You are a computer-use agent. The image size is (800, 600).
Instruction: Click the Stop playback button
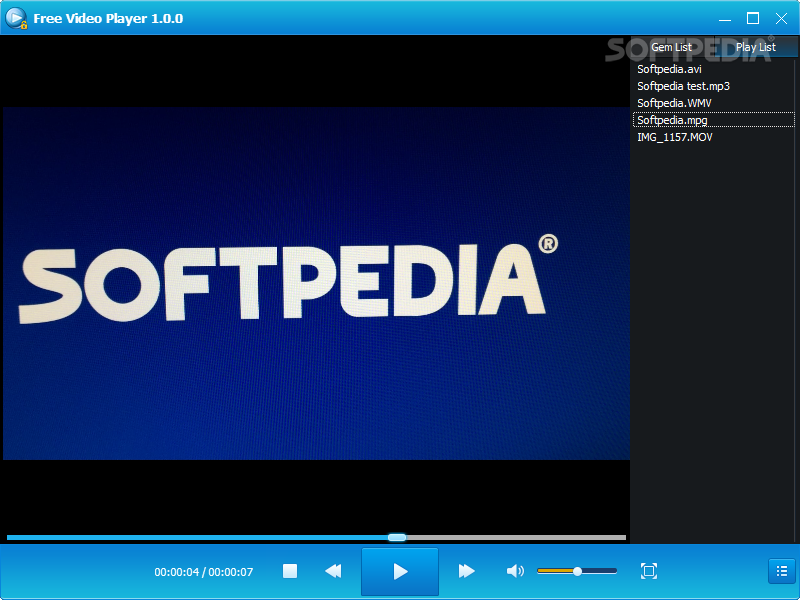[x=290, y=571]
